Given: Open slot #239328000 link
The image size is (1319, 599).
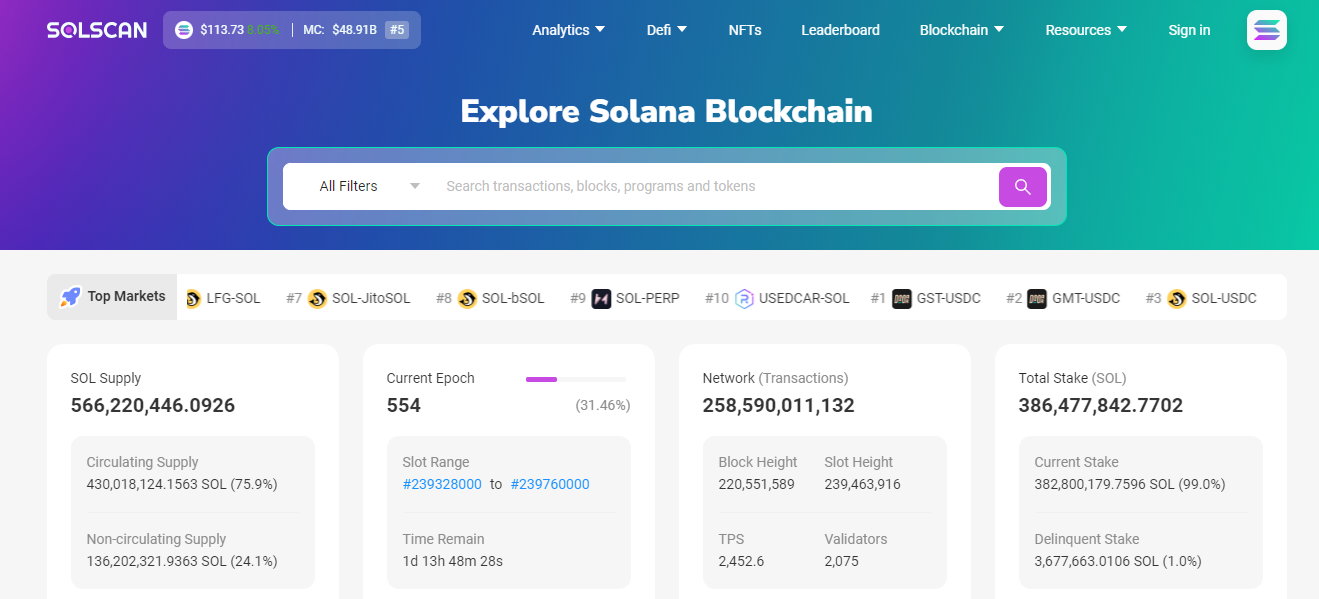Looking at the screenshot, I should (442, 484).
